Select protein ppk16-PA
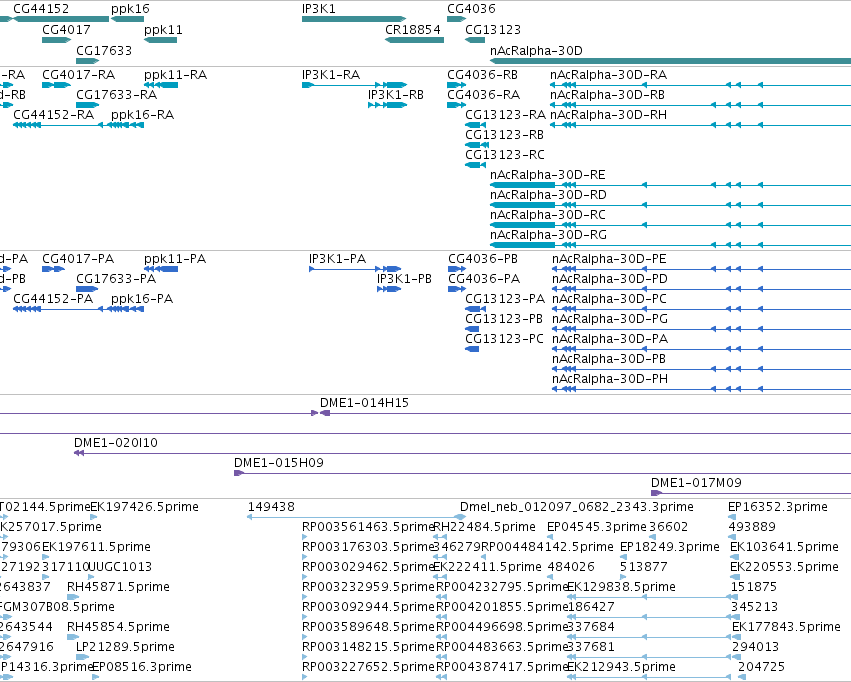Screen dimensions: 851x682 [x=142, y=299]
